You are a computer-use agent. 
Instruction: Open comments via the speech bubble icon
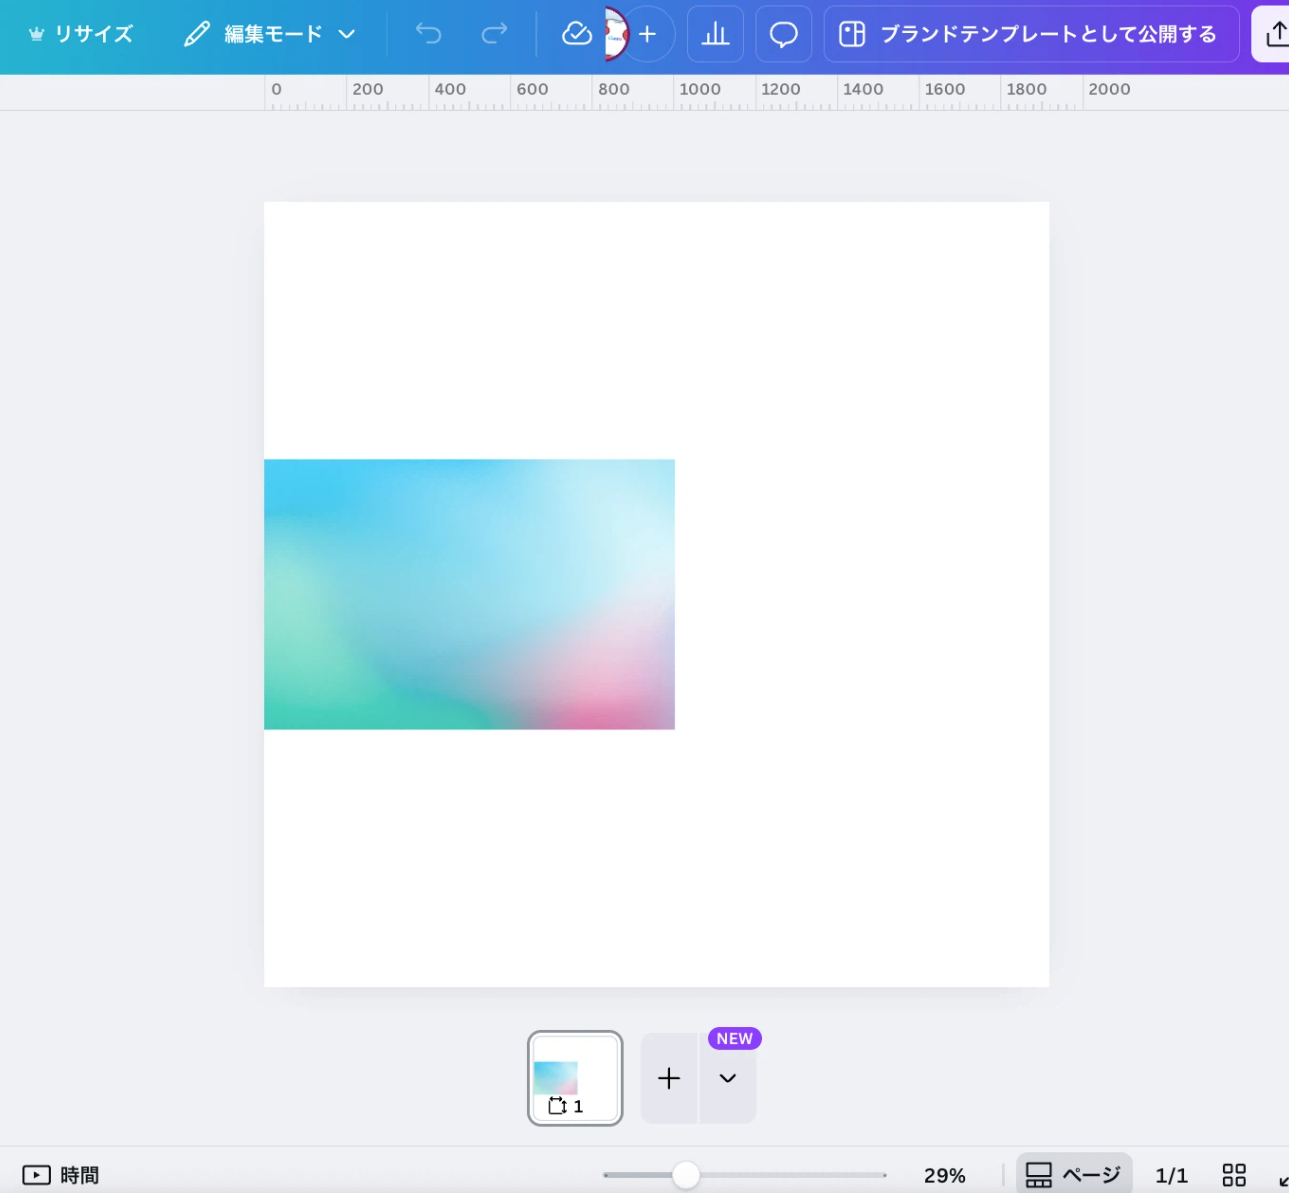(783, 34)
